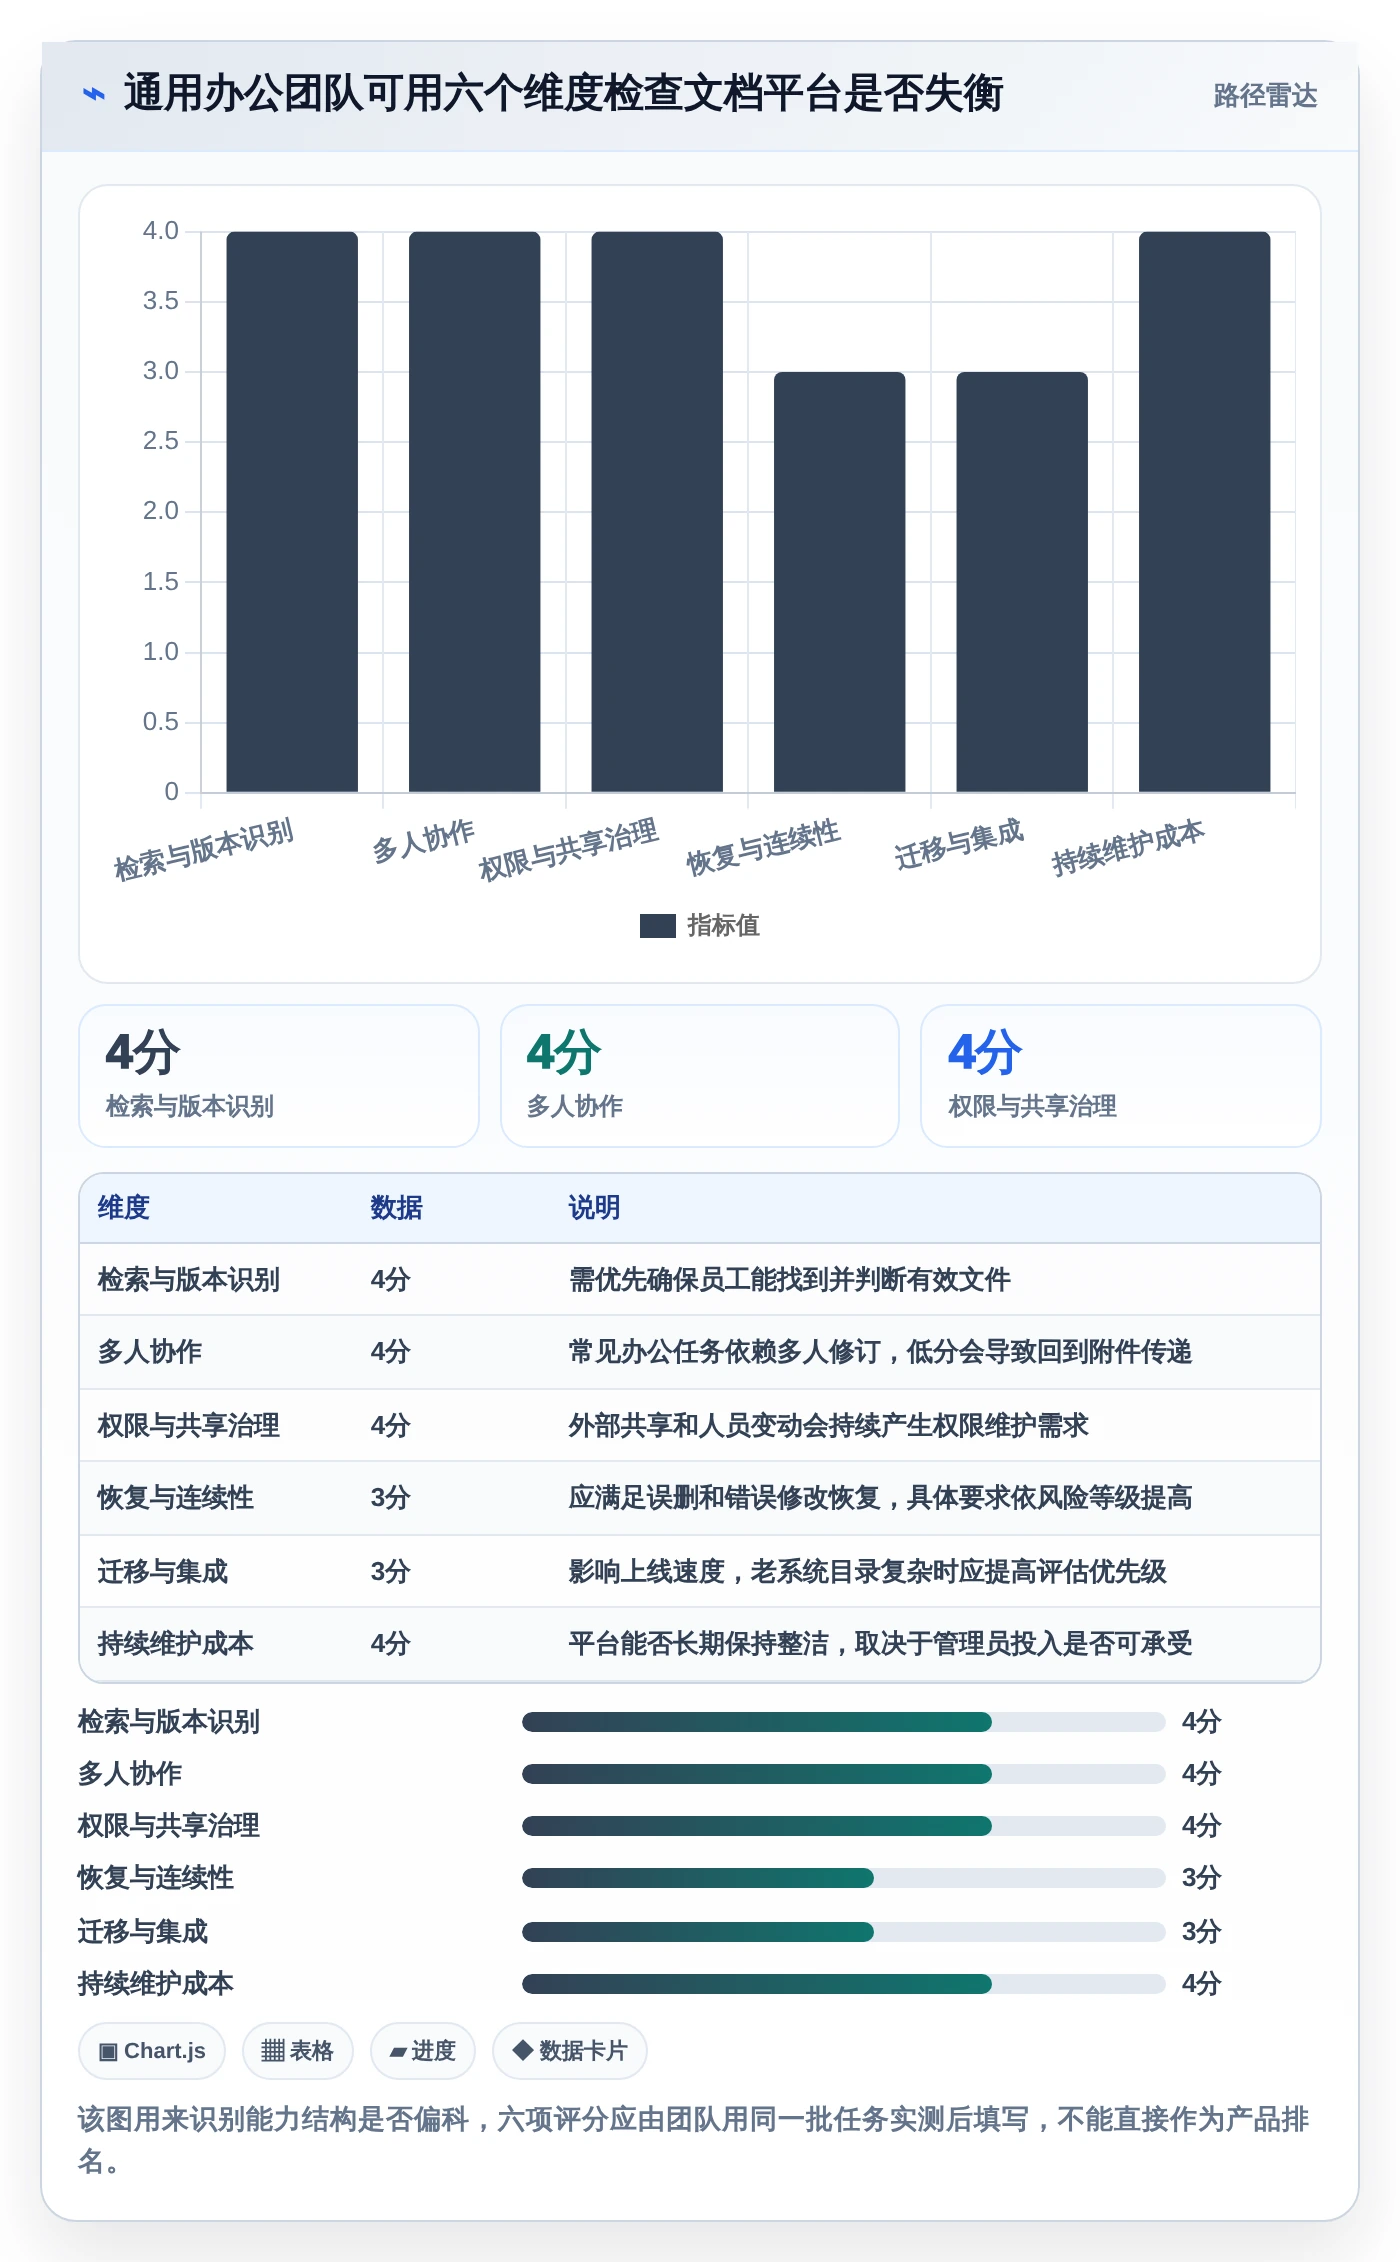Open the 4分 权限与共享治理 data card
Viewport: 1400px width, 2262px height.
(1121, 1076)
